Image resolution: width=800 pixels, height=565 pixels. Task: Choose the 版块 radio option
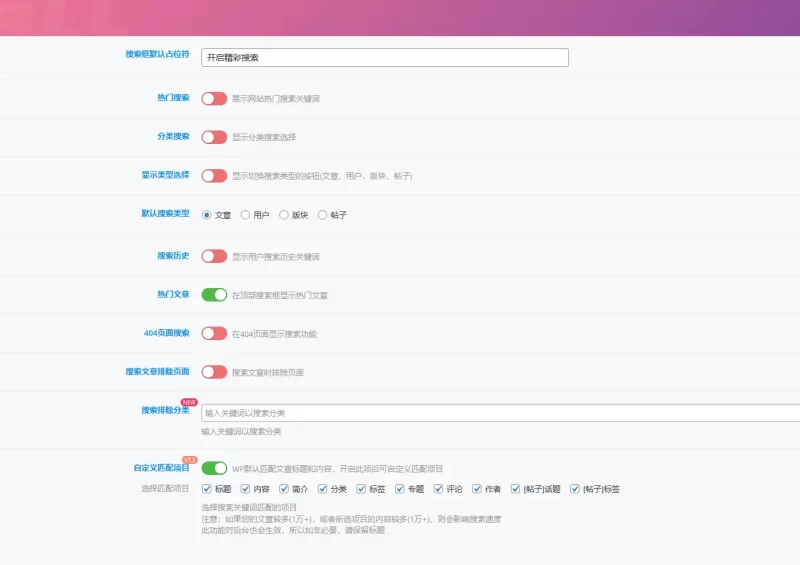[x=284, y=215]
